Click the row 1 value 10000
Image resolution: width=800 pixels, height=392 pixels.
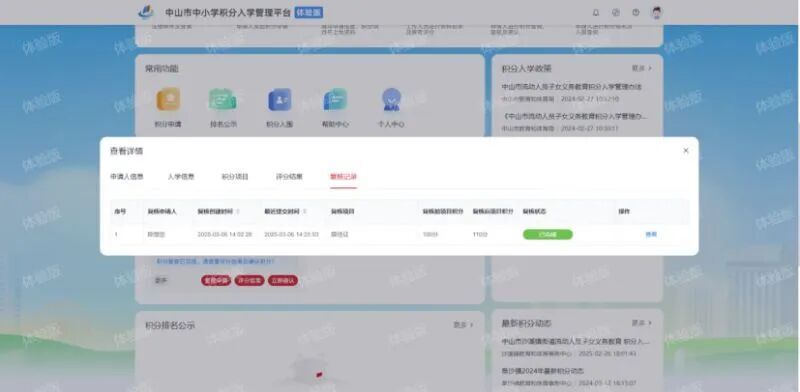pos(430,235)
